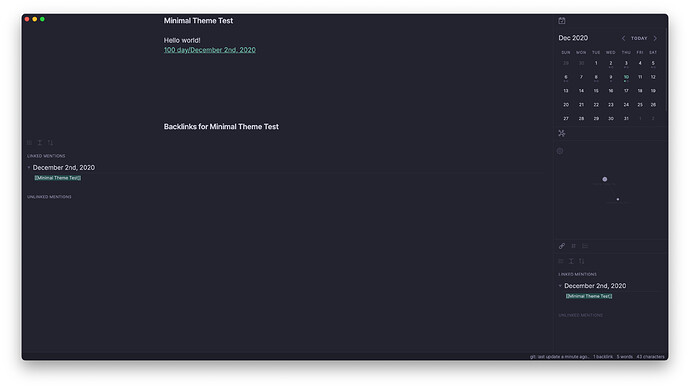Click the small white graph node

click(x=618, y=199)
